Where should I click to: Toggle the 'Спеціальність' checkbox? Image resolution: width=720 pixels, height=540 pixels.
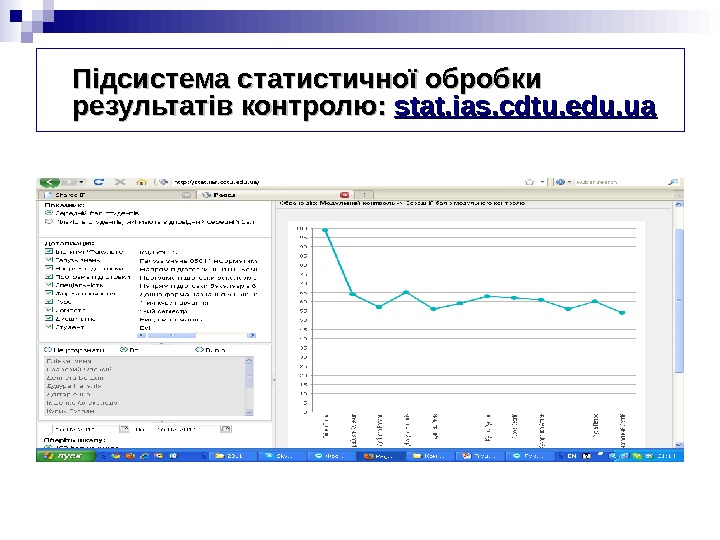click(x=49, y=285)
